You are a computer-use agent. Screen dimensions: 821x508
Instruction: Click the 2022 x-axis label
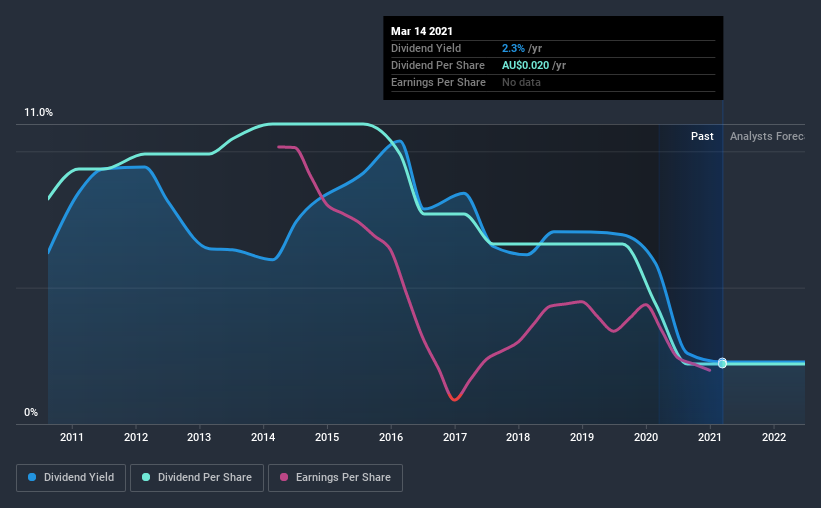774,437
